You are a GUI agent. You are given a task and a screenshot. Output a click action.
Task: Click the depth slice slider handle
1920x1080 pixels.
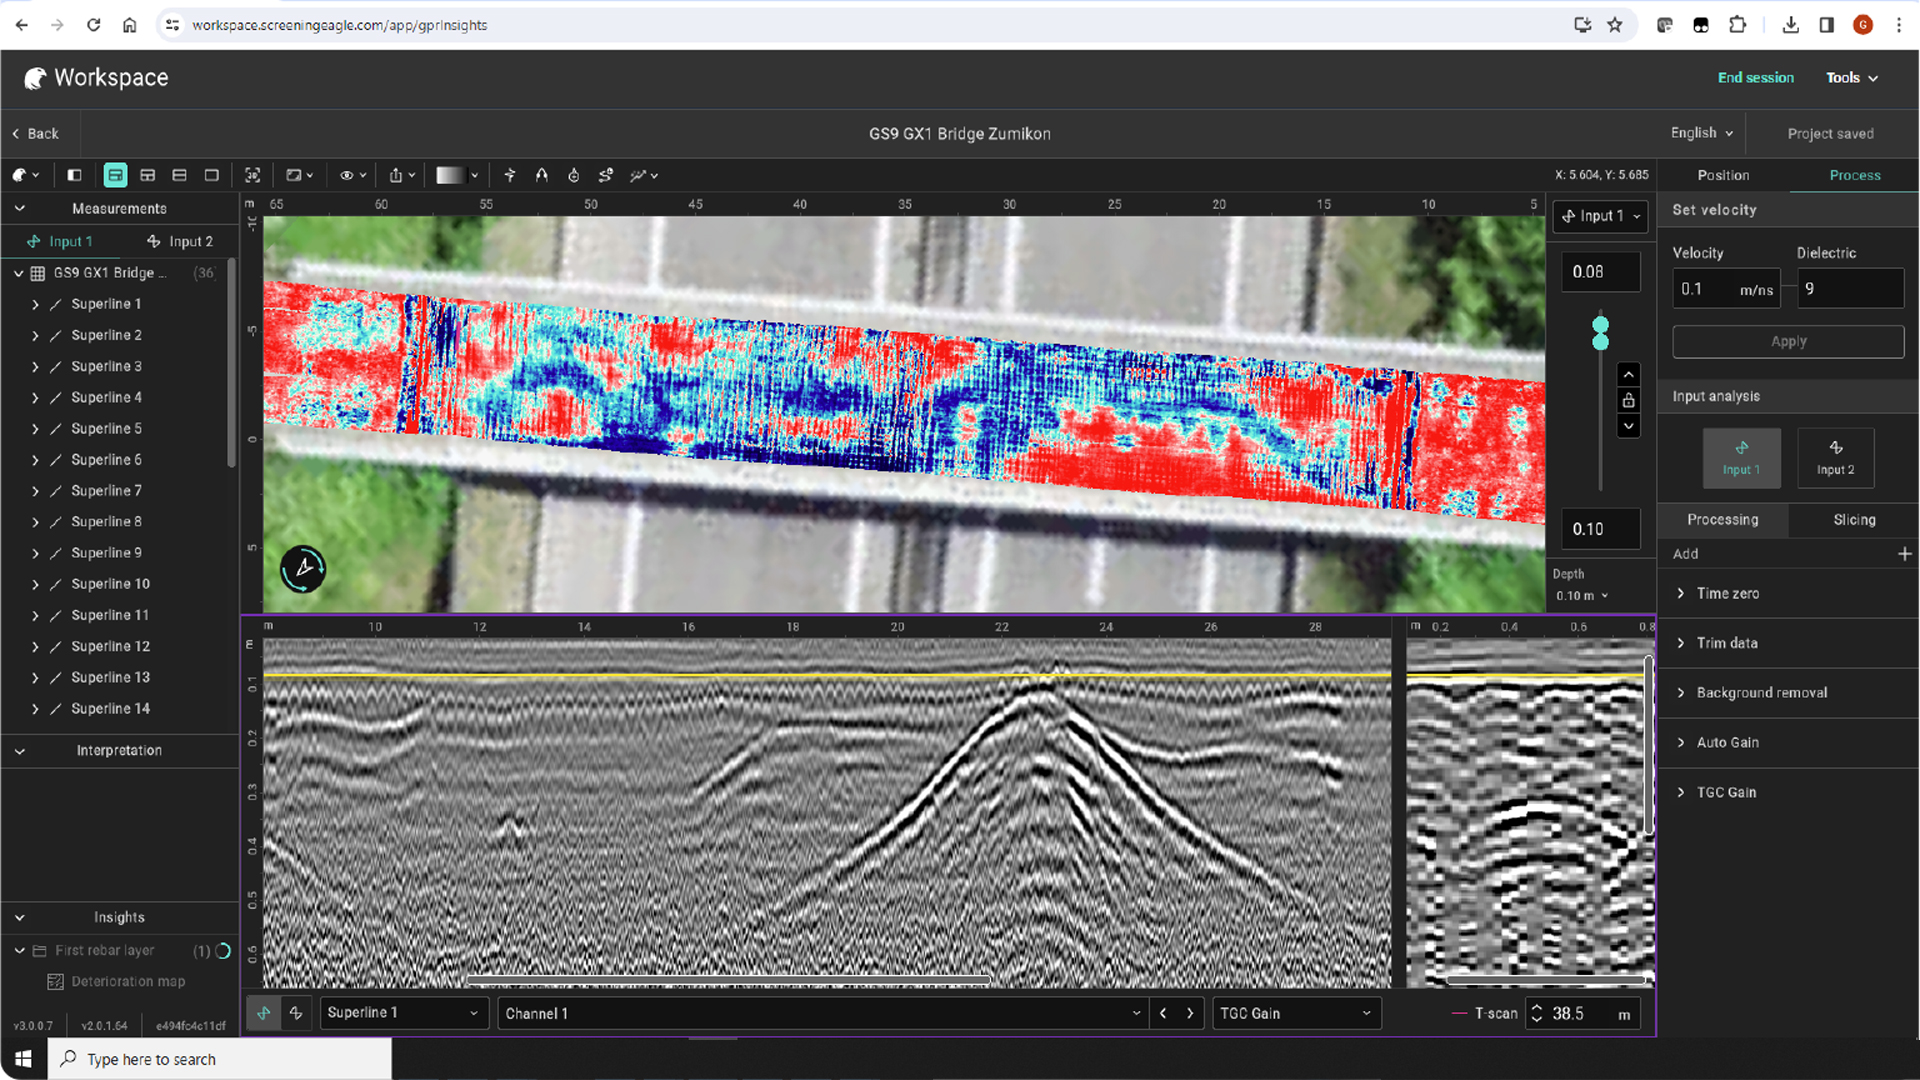pyautogui.click(x=1600, y=334)
